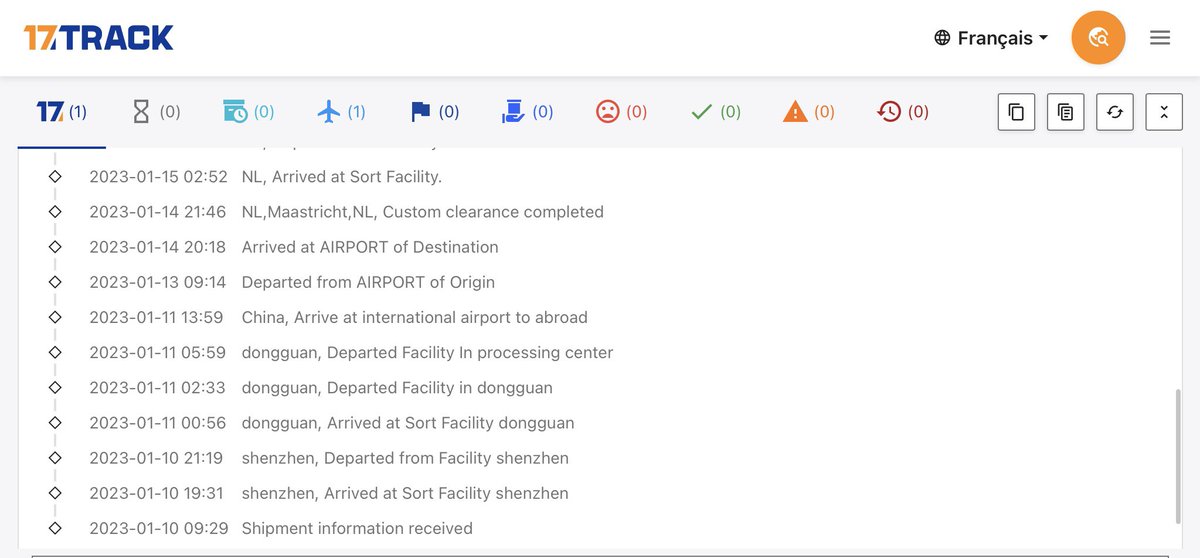Click 'Arrived at AIRPORT of Destination' event
1200x558 pixels.
(370, 247)
